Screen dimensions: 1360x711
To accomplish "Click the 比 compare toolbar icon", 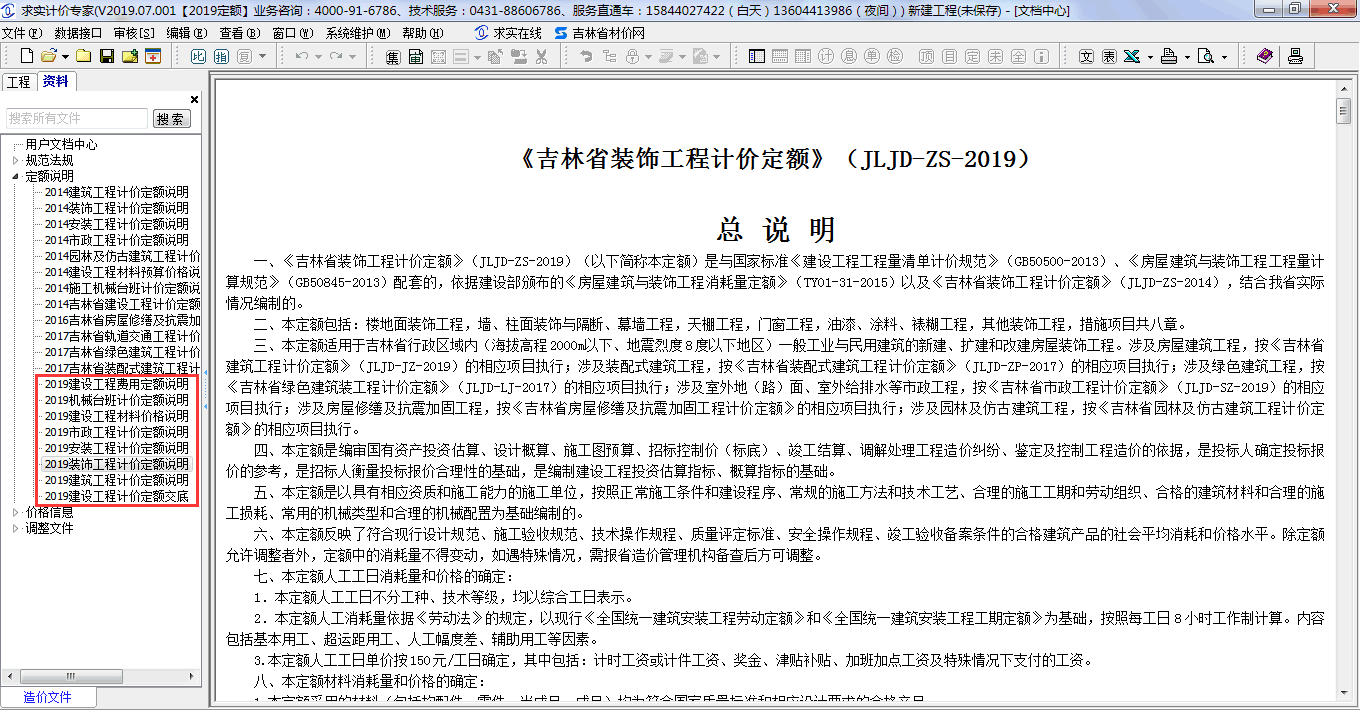I will click(197, 56).
